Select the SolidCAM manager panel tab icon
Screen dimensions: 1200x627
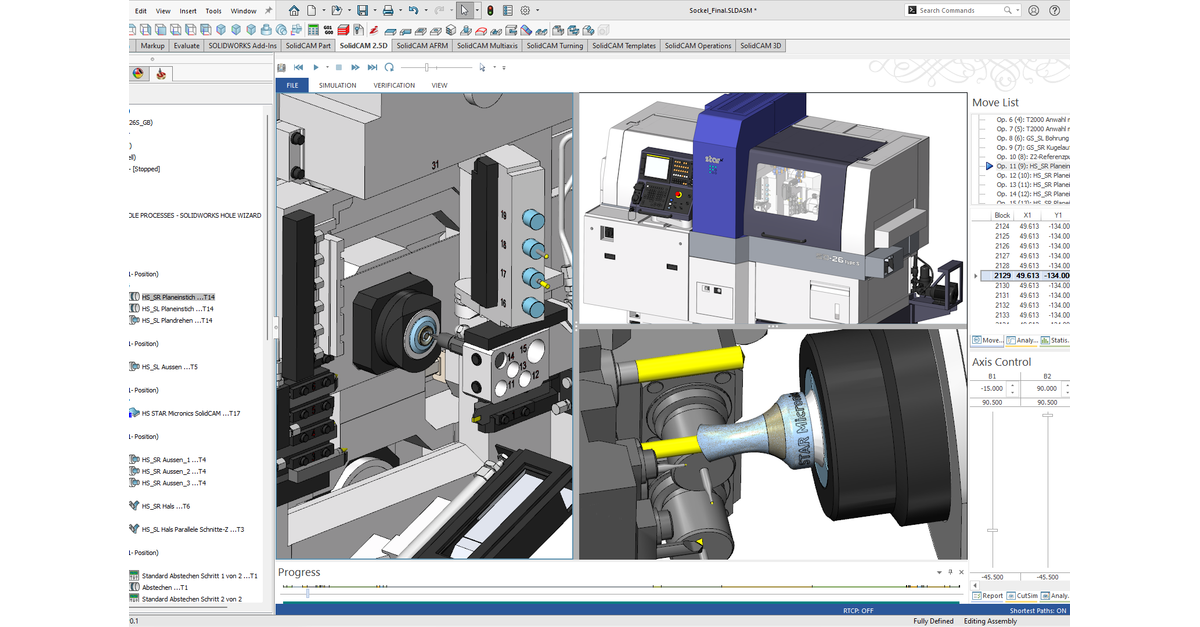tap(161, 73)
